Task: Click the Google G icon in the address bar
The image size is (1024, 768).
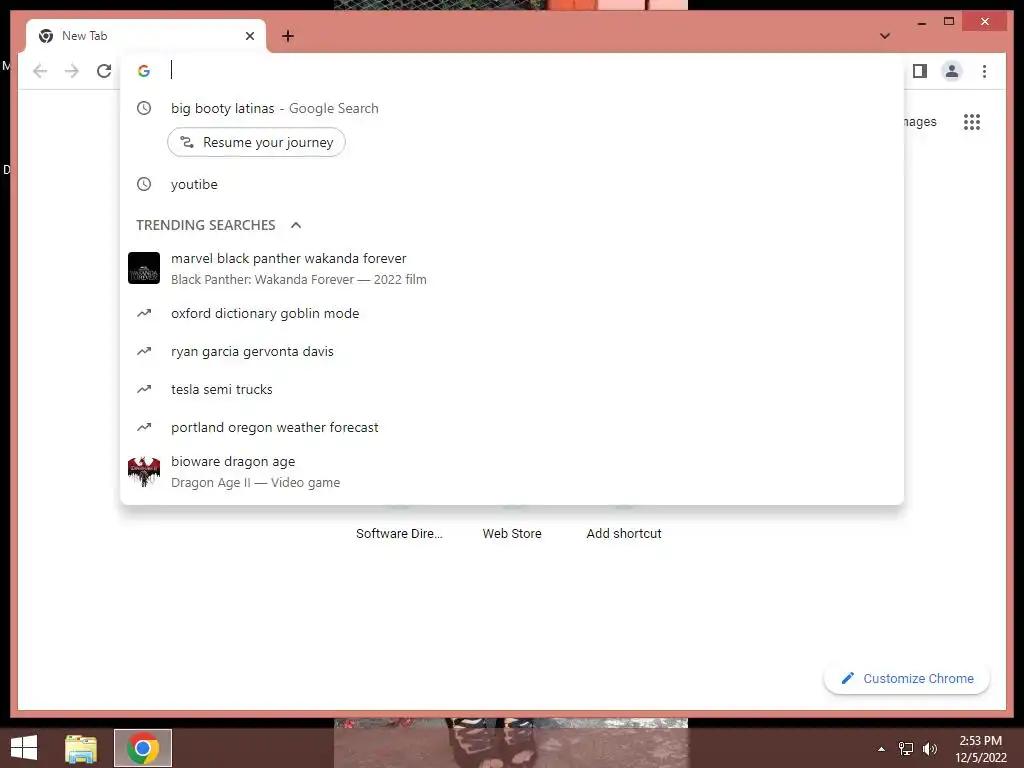Action: click(x=144, y=71)
